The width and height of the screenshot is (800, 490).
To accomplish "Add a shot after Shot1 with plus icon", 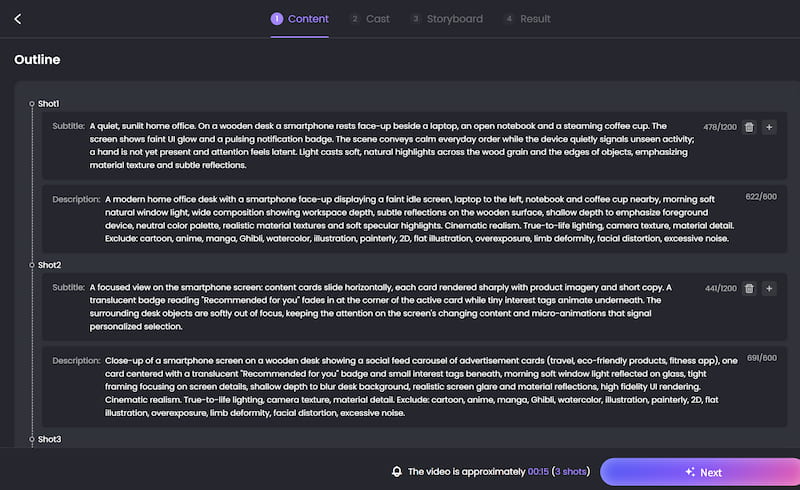I will (x=769, y=127).
